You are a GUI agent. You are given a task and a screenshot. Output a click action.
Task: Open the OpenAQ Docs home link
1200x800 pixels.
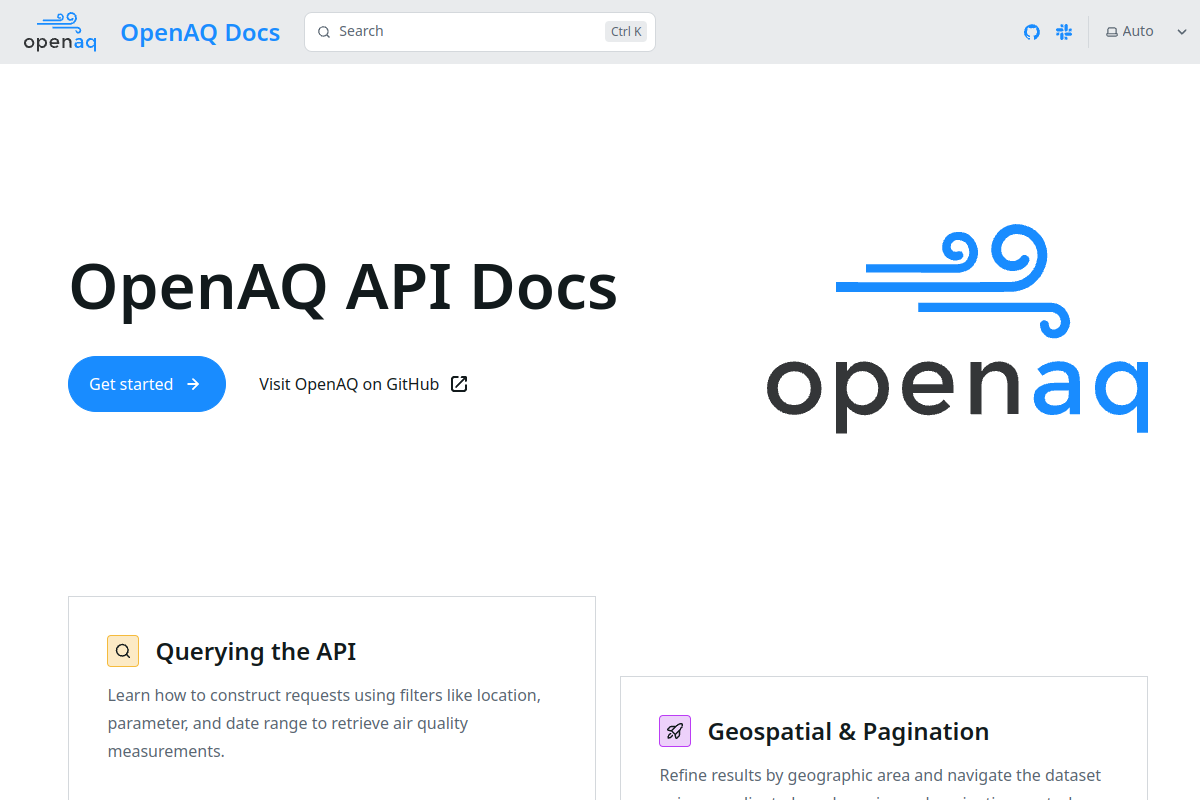200,32
